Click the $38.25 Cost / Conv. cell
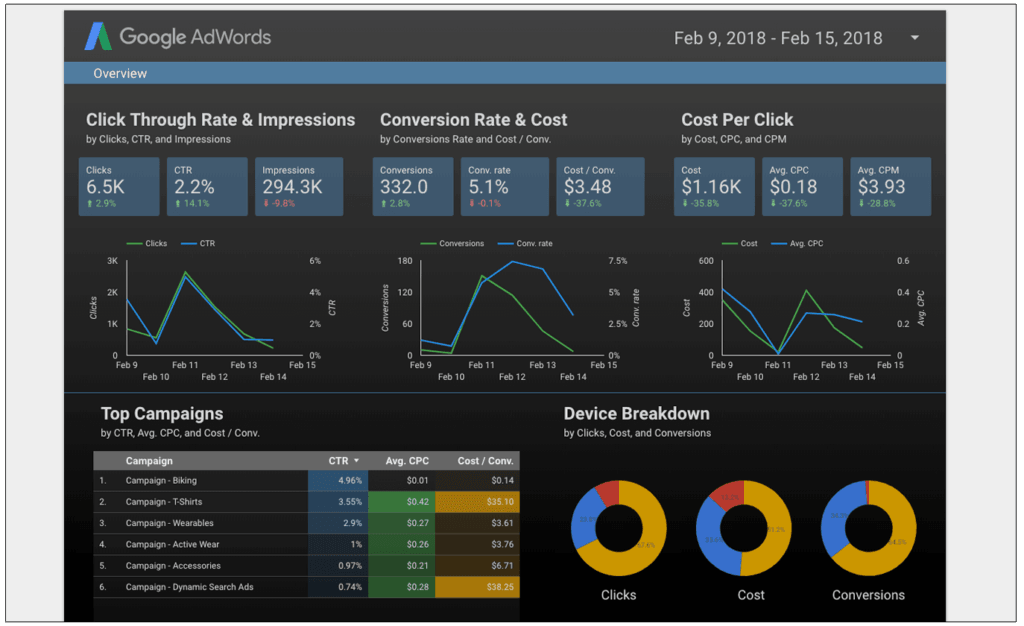Viewport: 1024px width, 626px height. tap(477, 587)
